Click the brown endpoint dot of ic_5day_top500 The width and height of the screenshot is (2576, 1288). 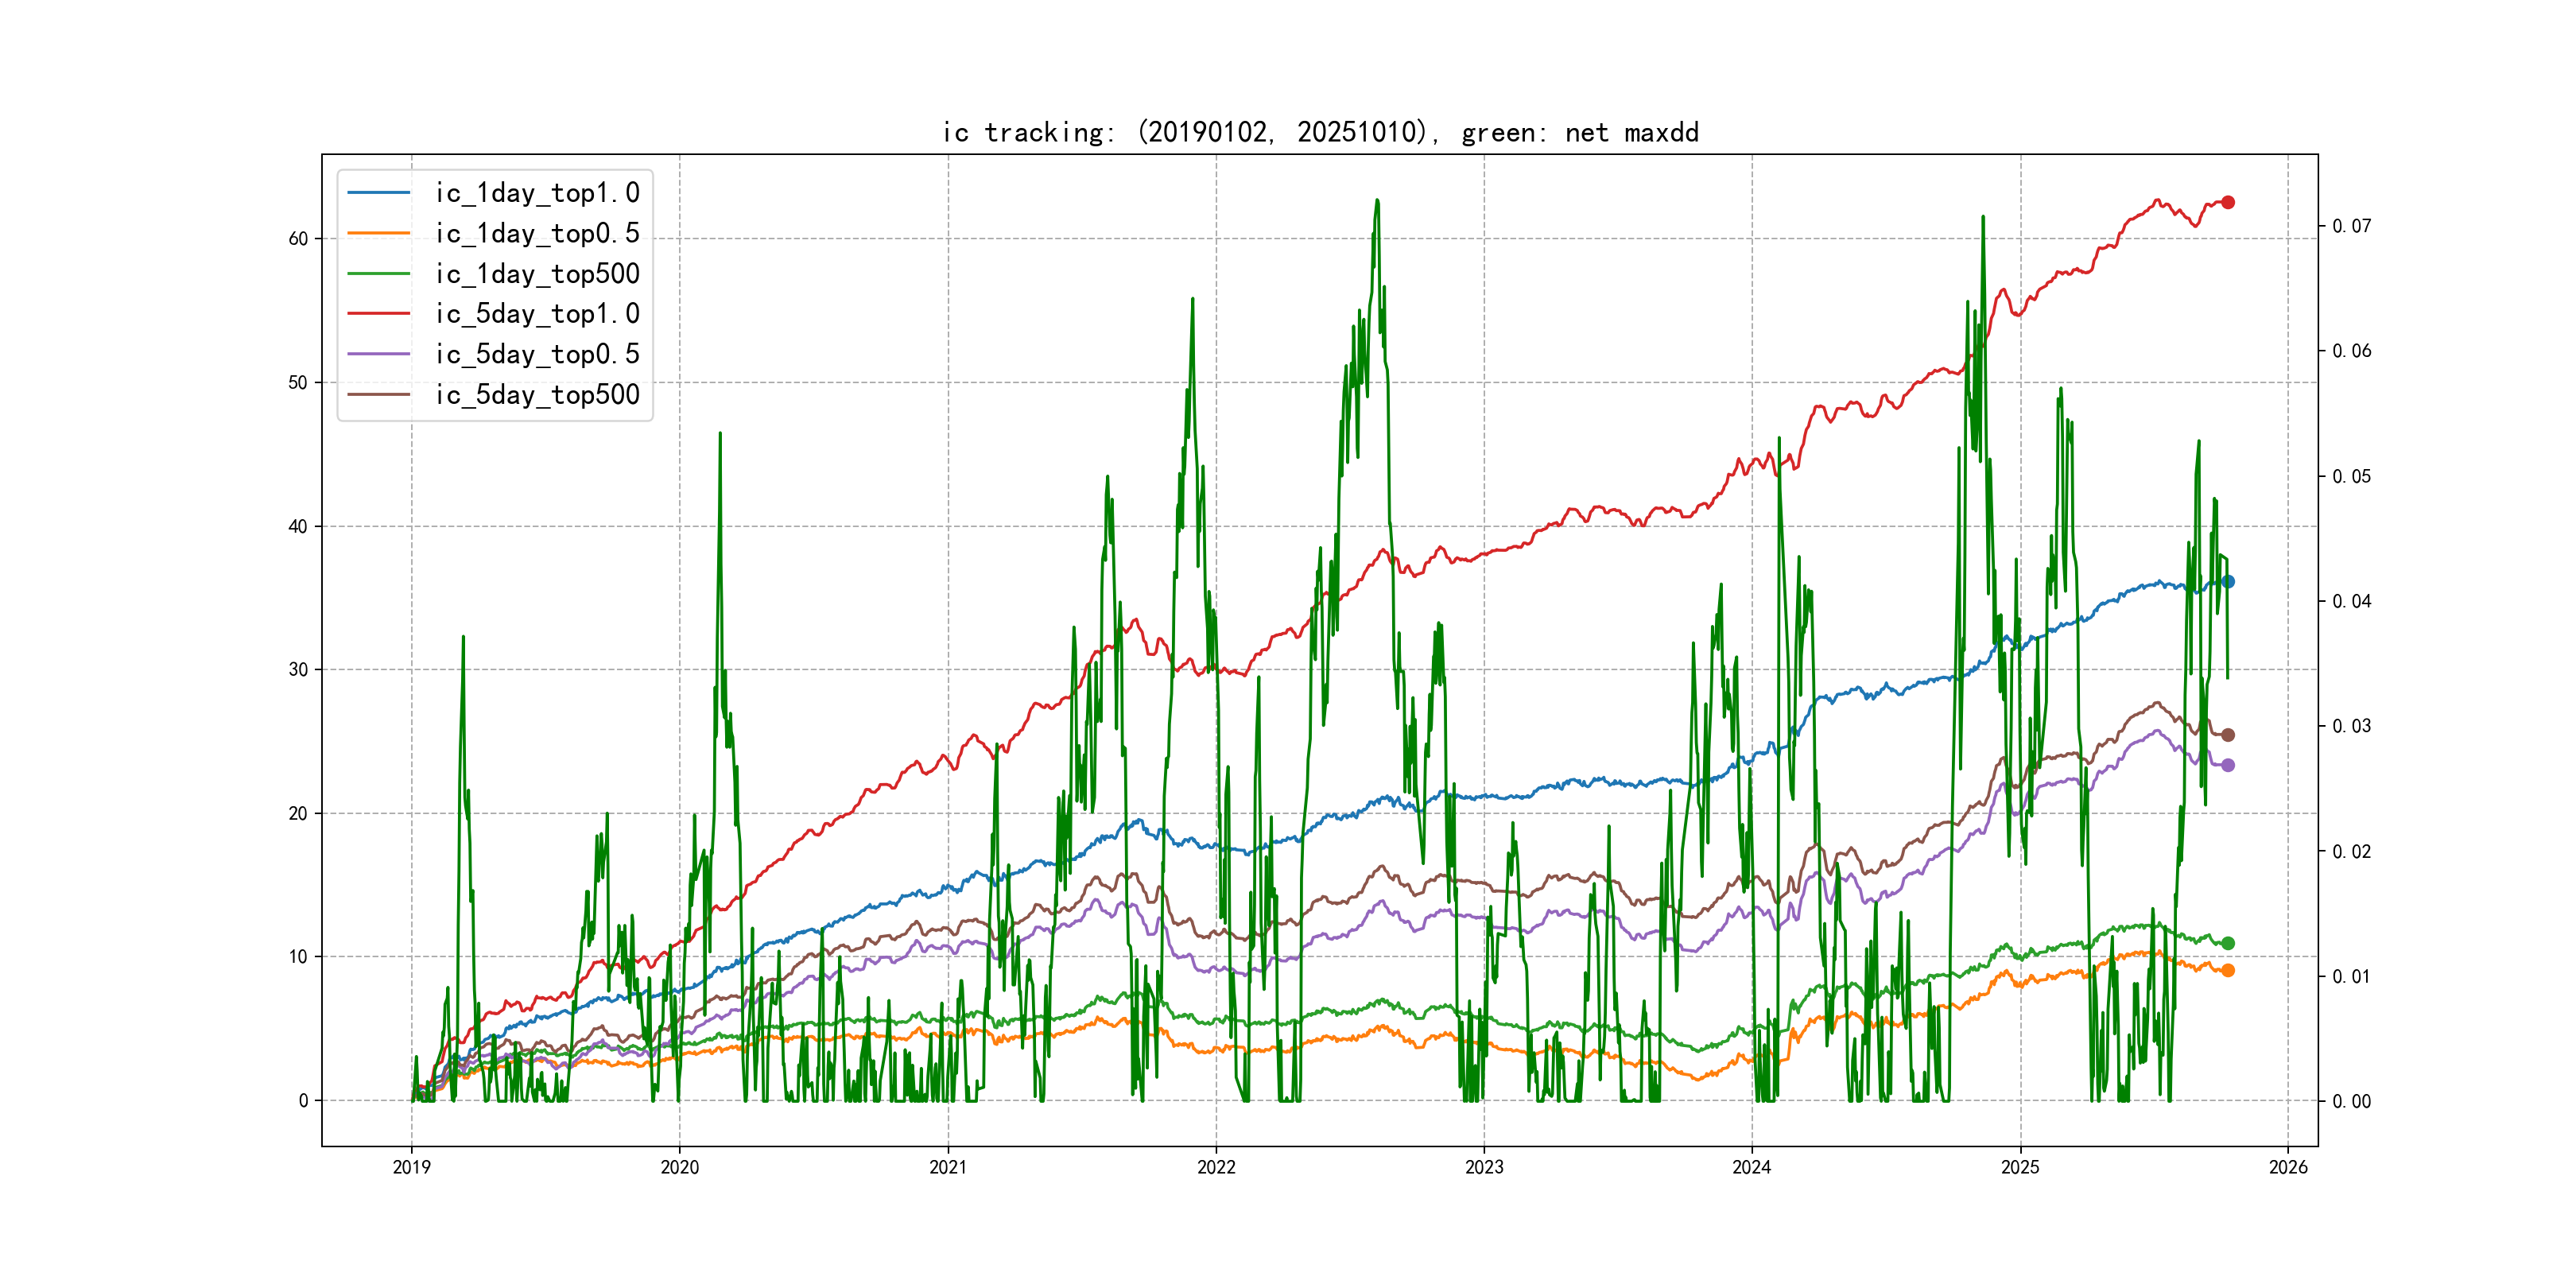(2227, 735)
